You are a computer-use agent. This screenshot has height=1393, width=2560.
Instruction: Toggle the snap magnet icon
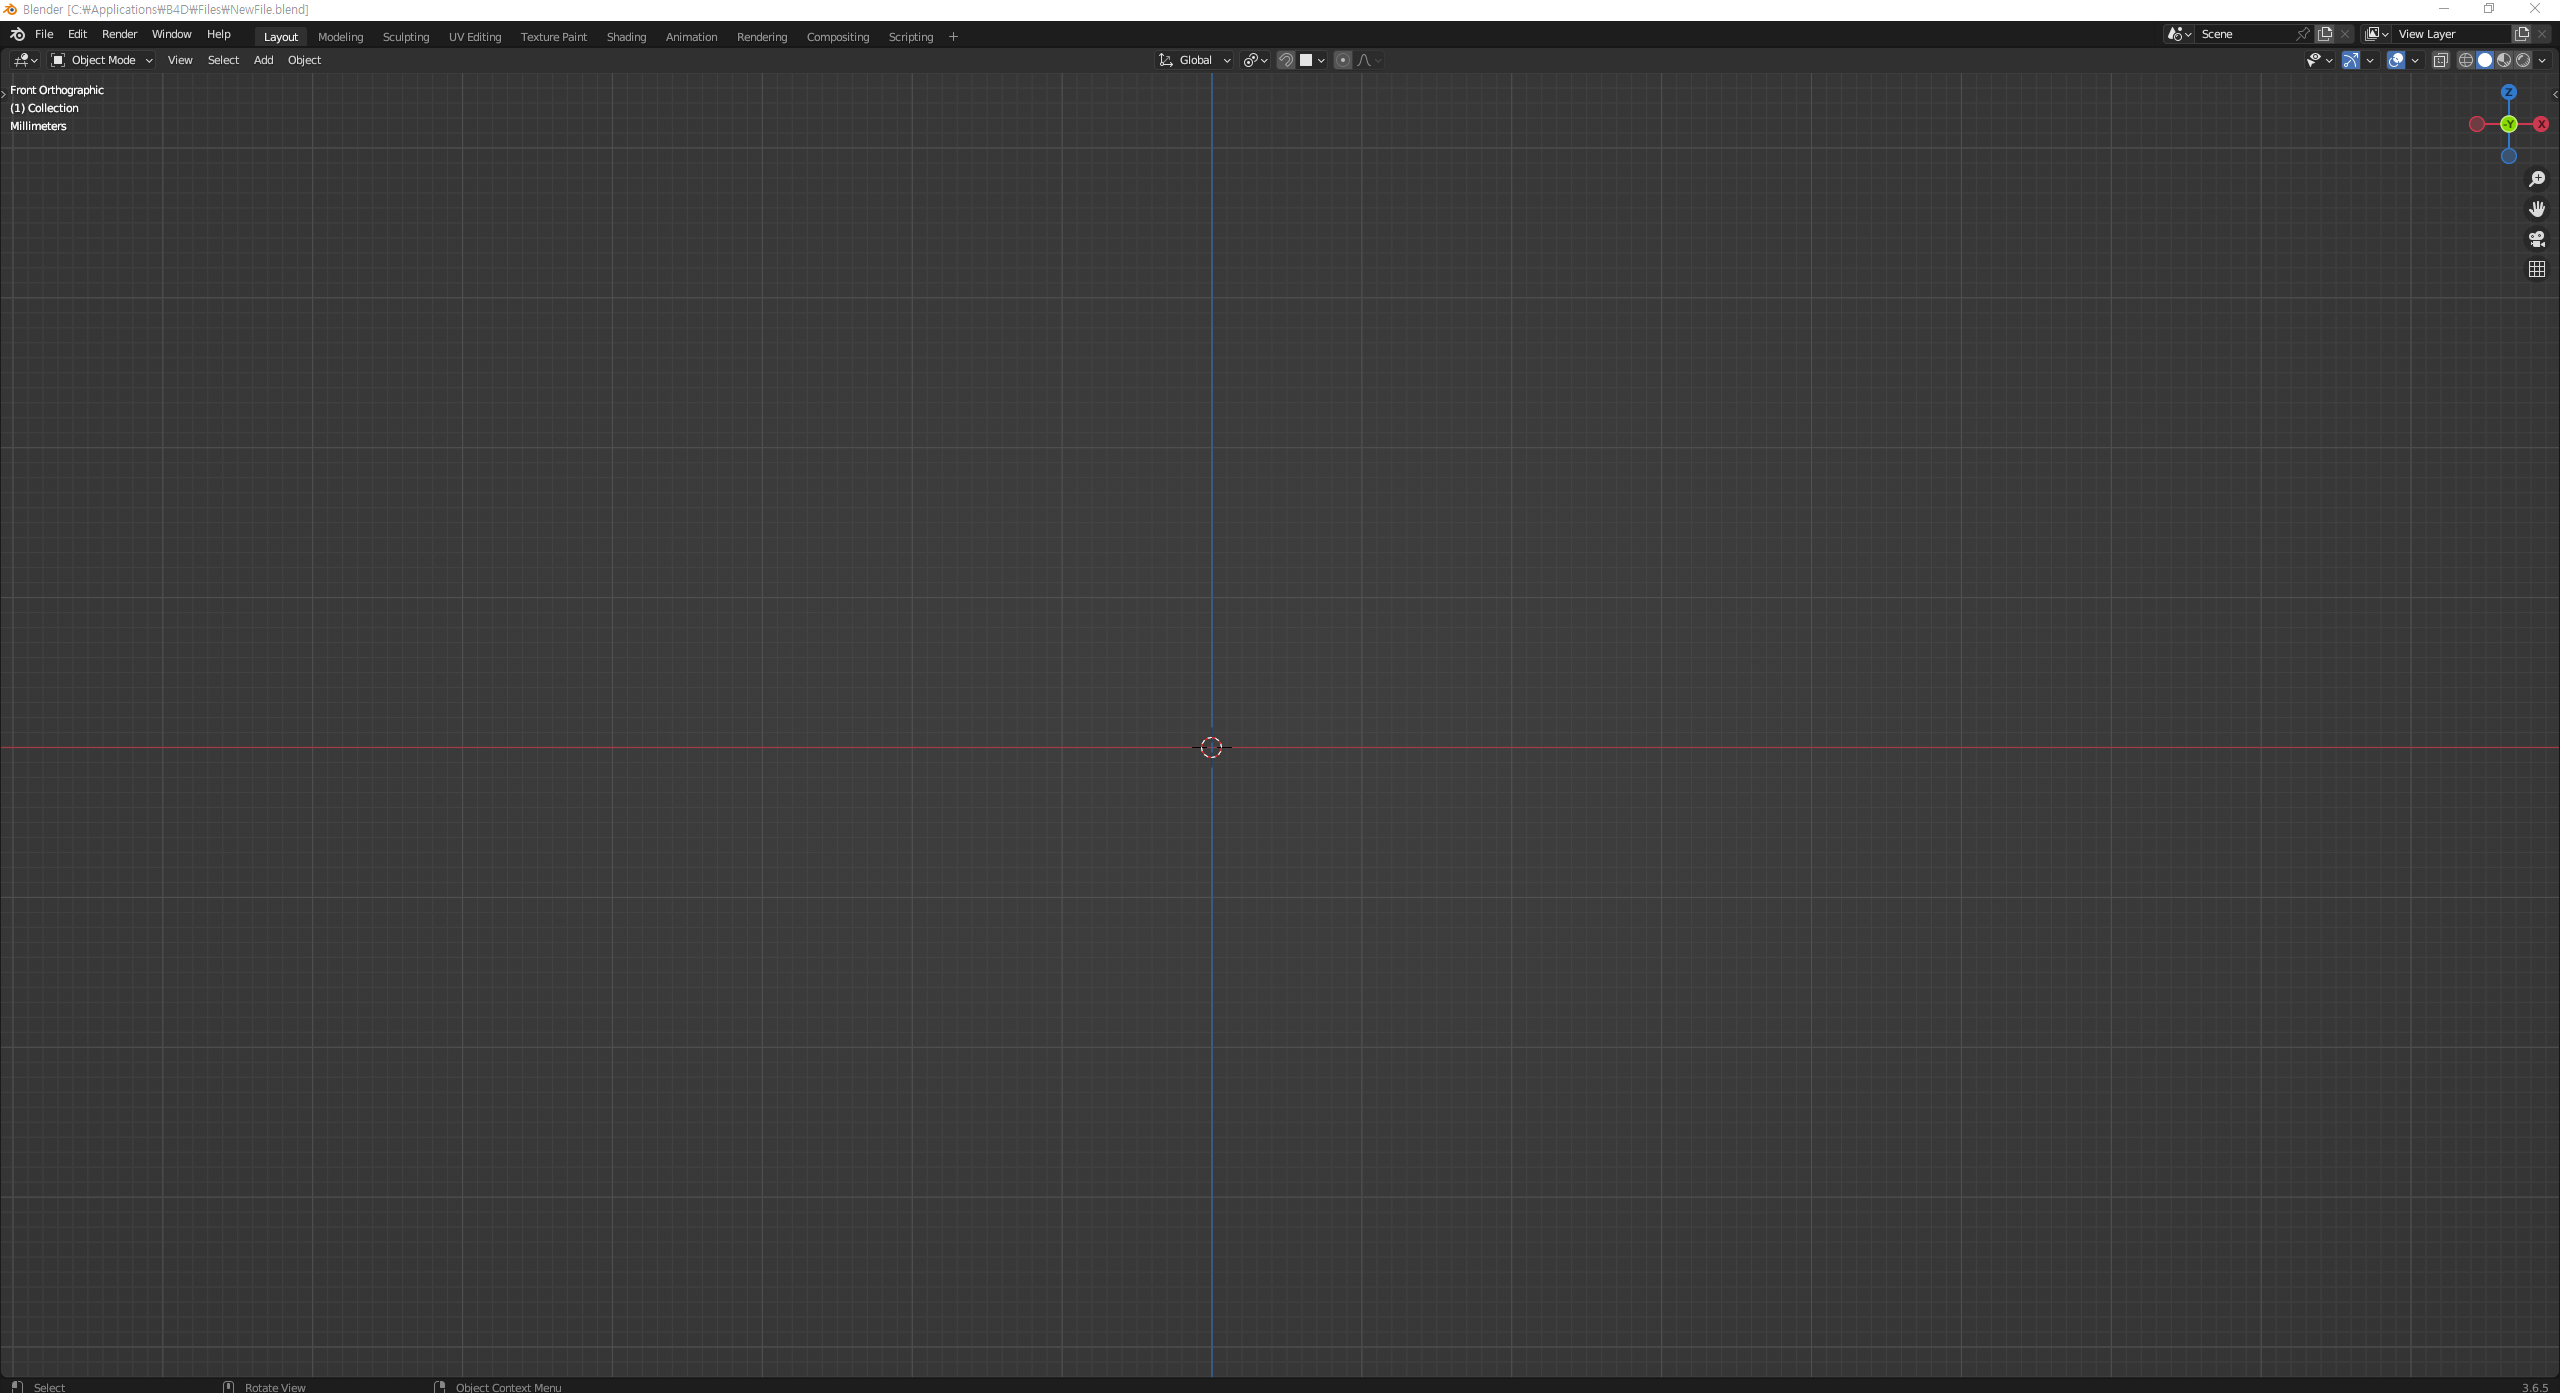pyautogui.click(x=1286, y=60)
